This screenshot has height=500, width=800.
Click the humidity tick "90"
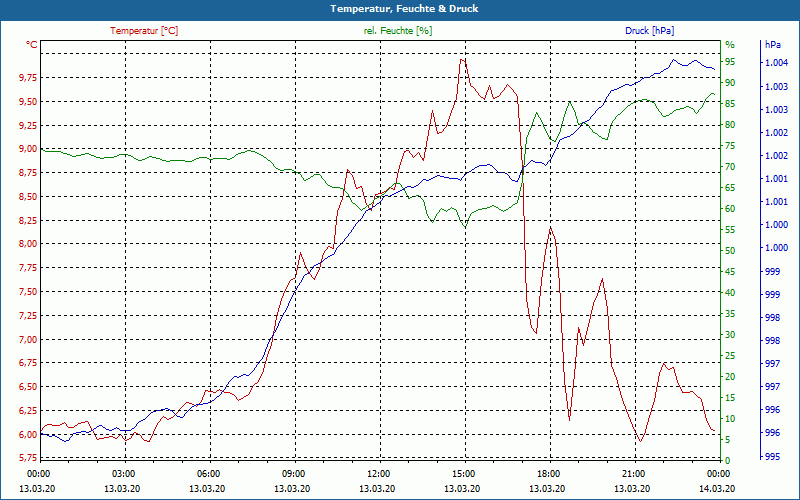(730, 83)
